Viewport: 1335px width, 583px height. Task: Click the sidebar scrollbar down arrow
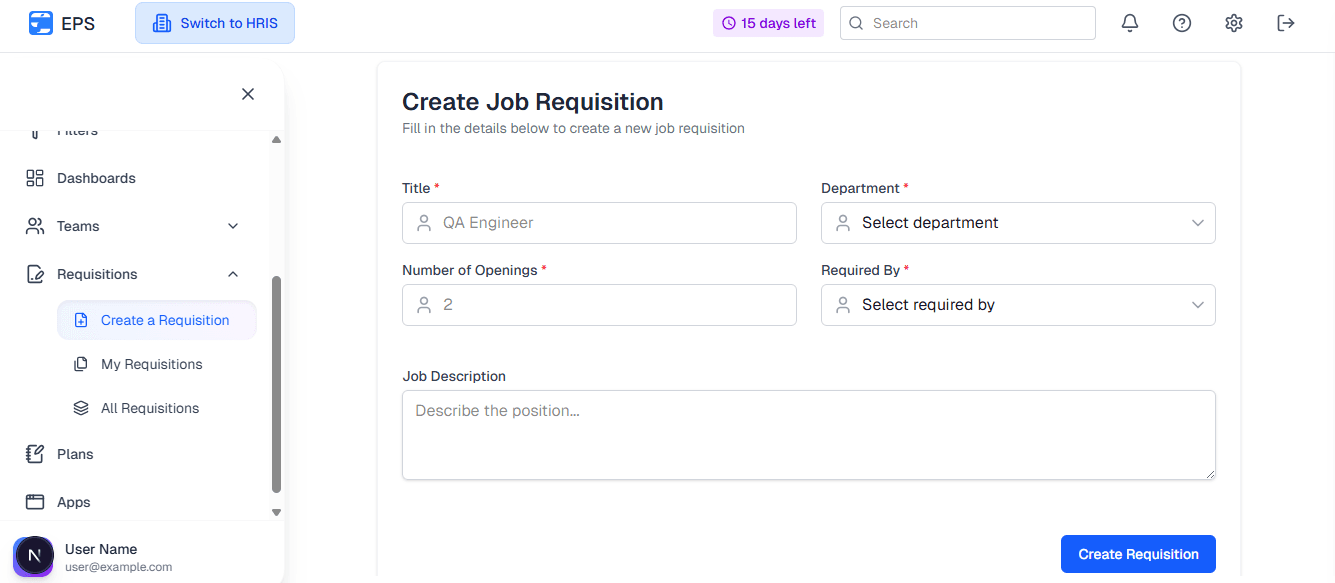[x=277, y=512]
